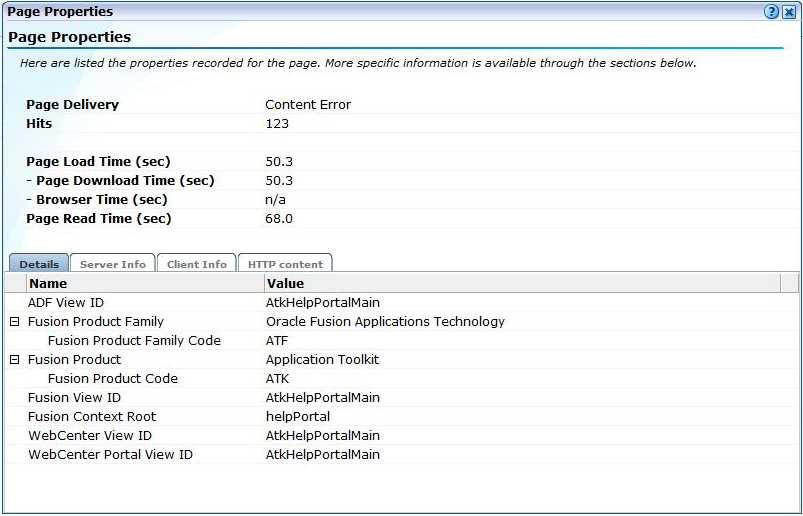
Task: Open the Client Info tab
Action: pos(197,264)
